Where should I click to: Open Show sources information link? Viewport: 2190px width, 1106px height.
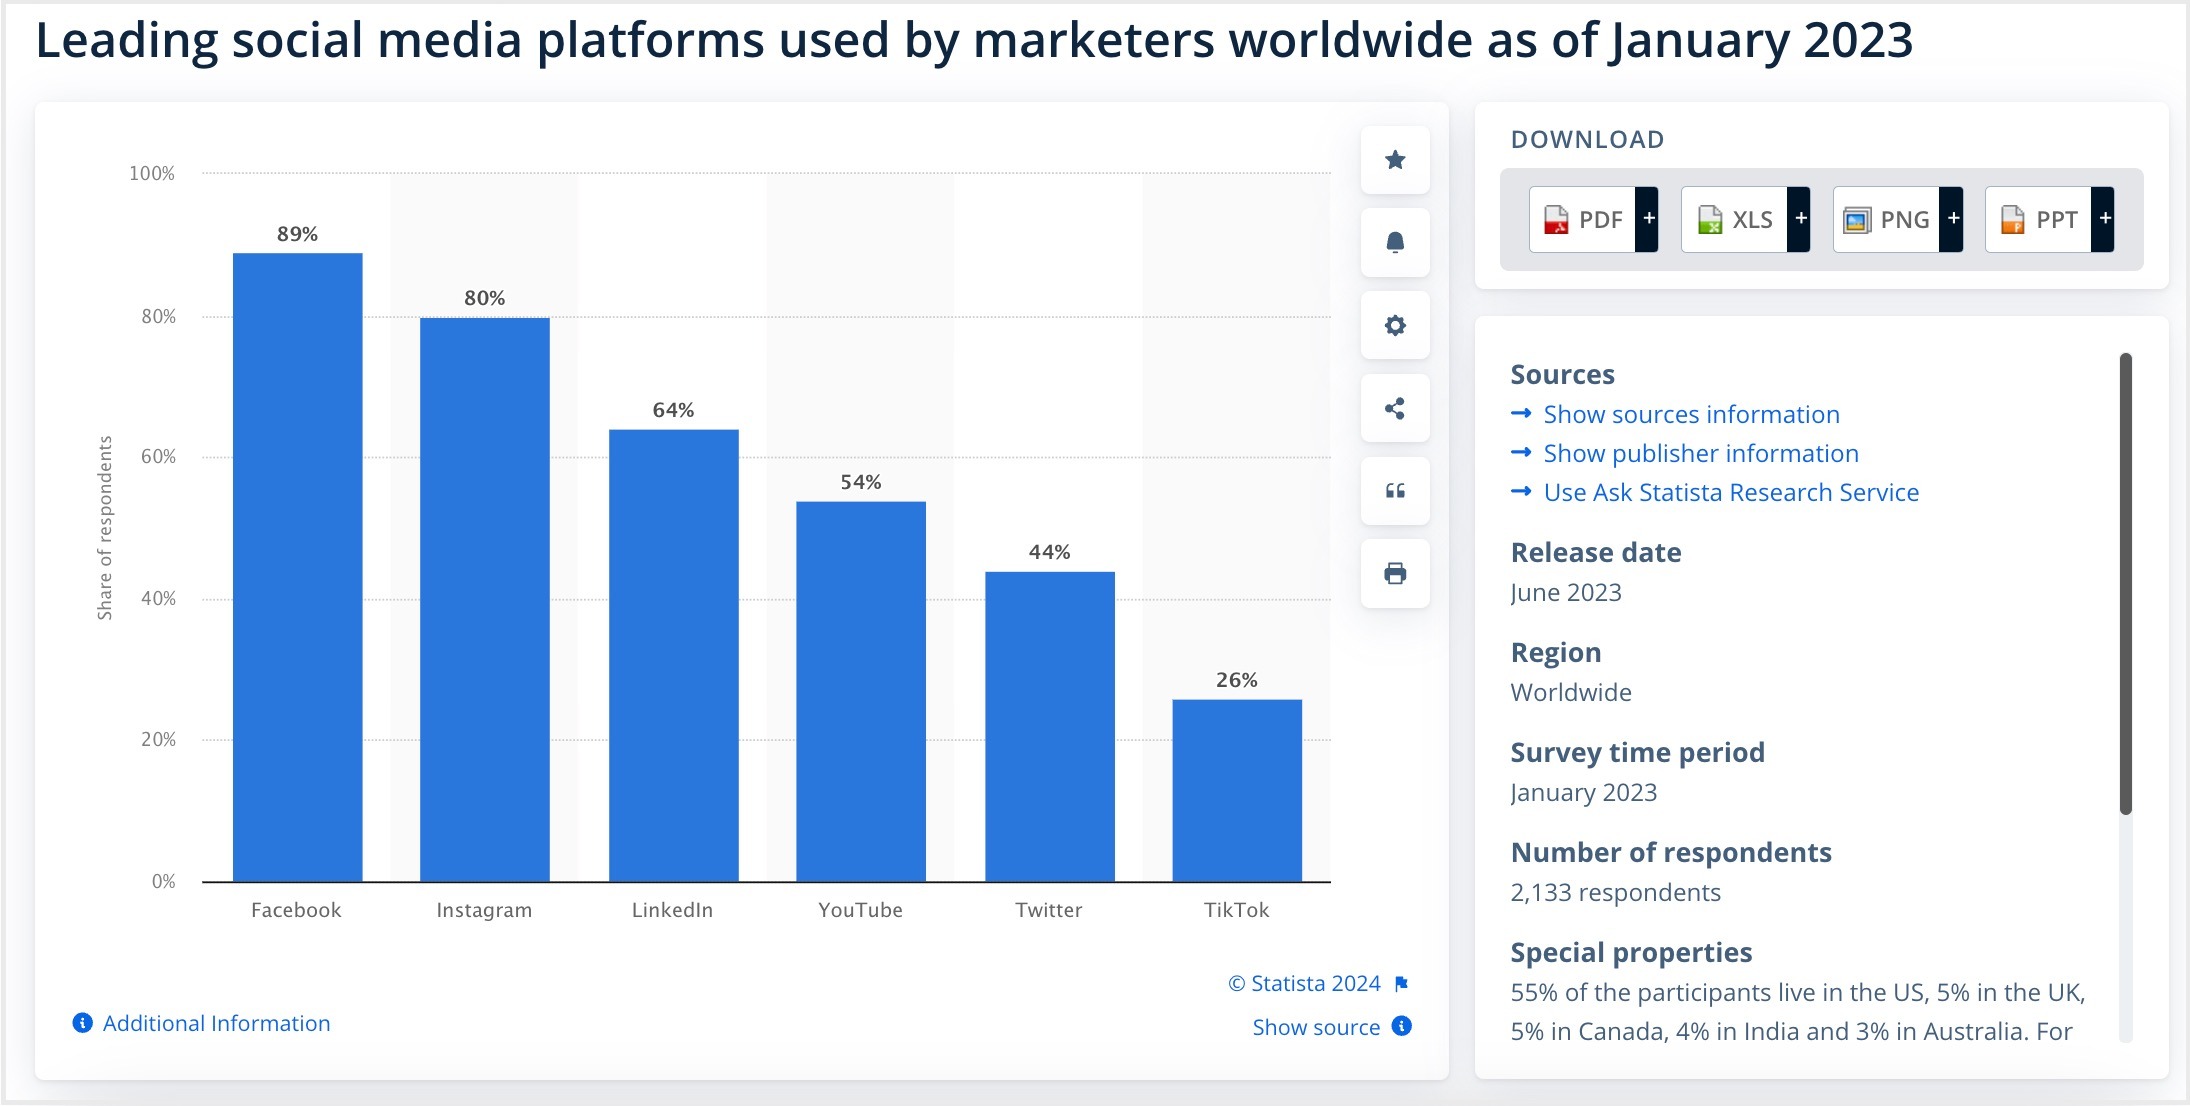(x=1691, y=414)
